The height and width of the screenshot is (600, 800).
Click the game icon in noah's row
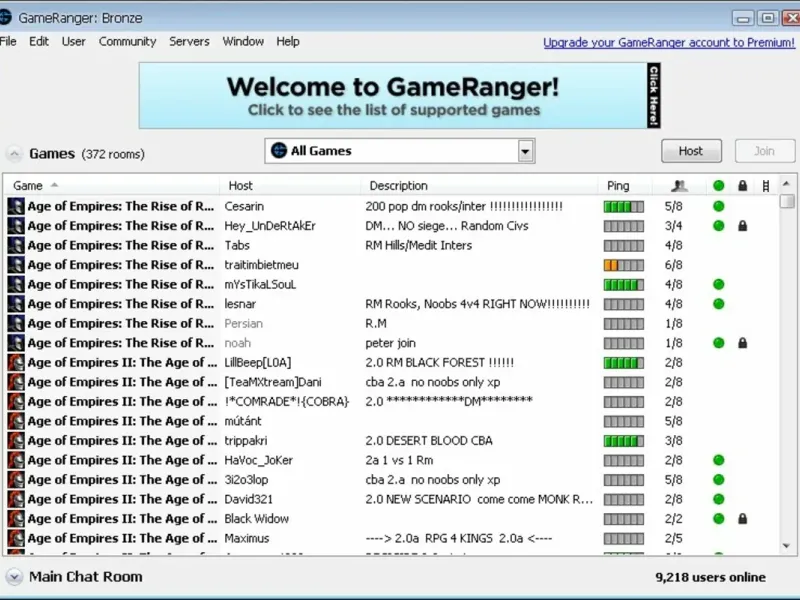(16, 343)
